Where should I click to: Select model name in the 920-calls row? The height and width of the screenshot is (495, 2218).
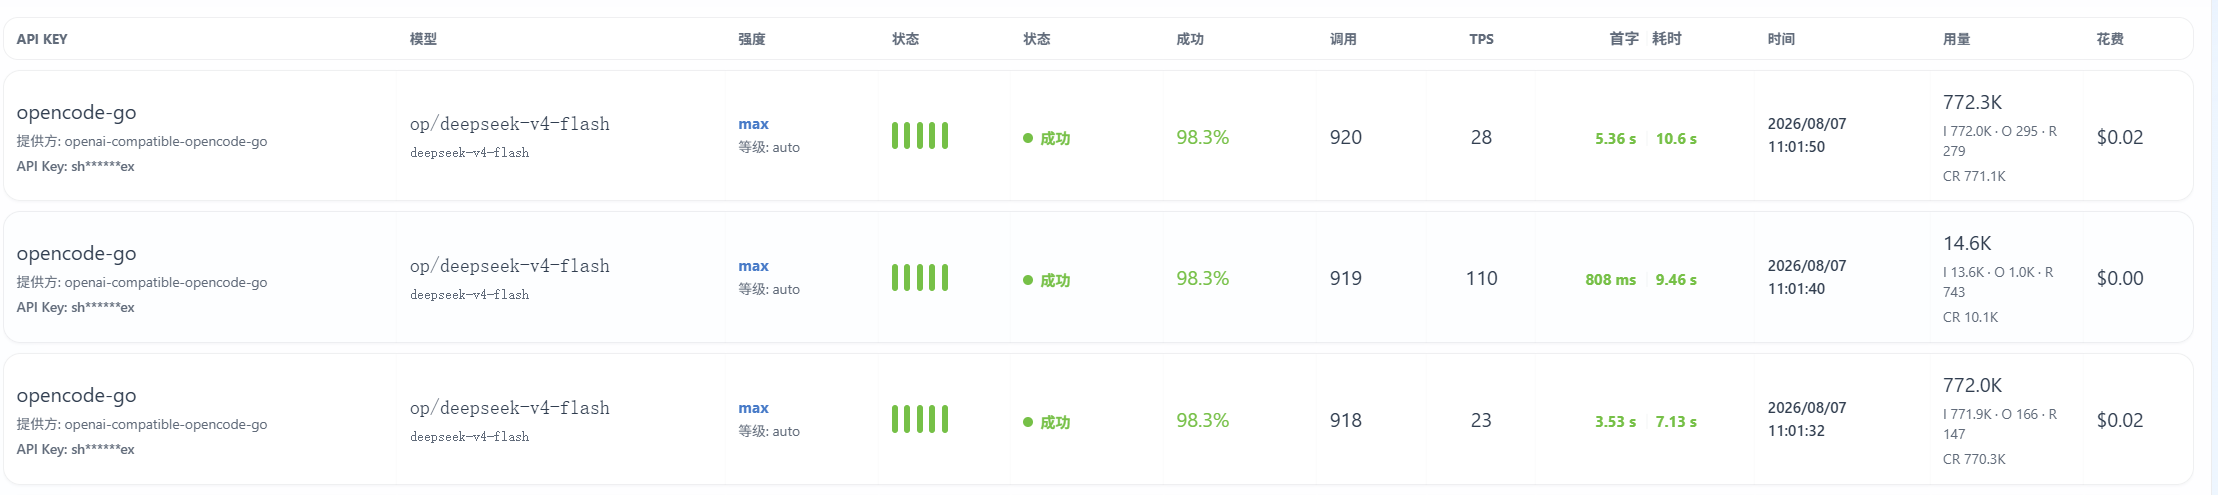click(510, 124)
